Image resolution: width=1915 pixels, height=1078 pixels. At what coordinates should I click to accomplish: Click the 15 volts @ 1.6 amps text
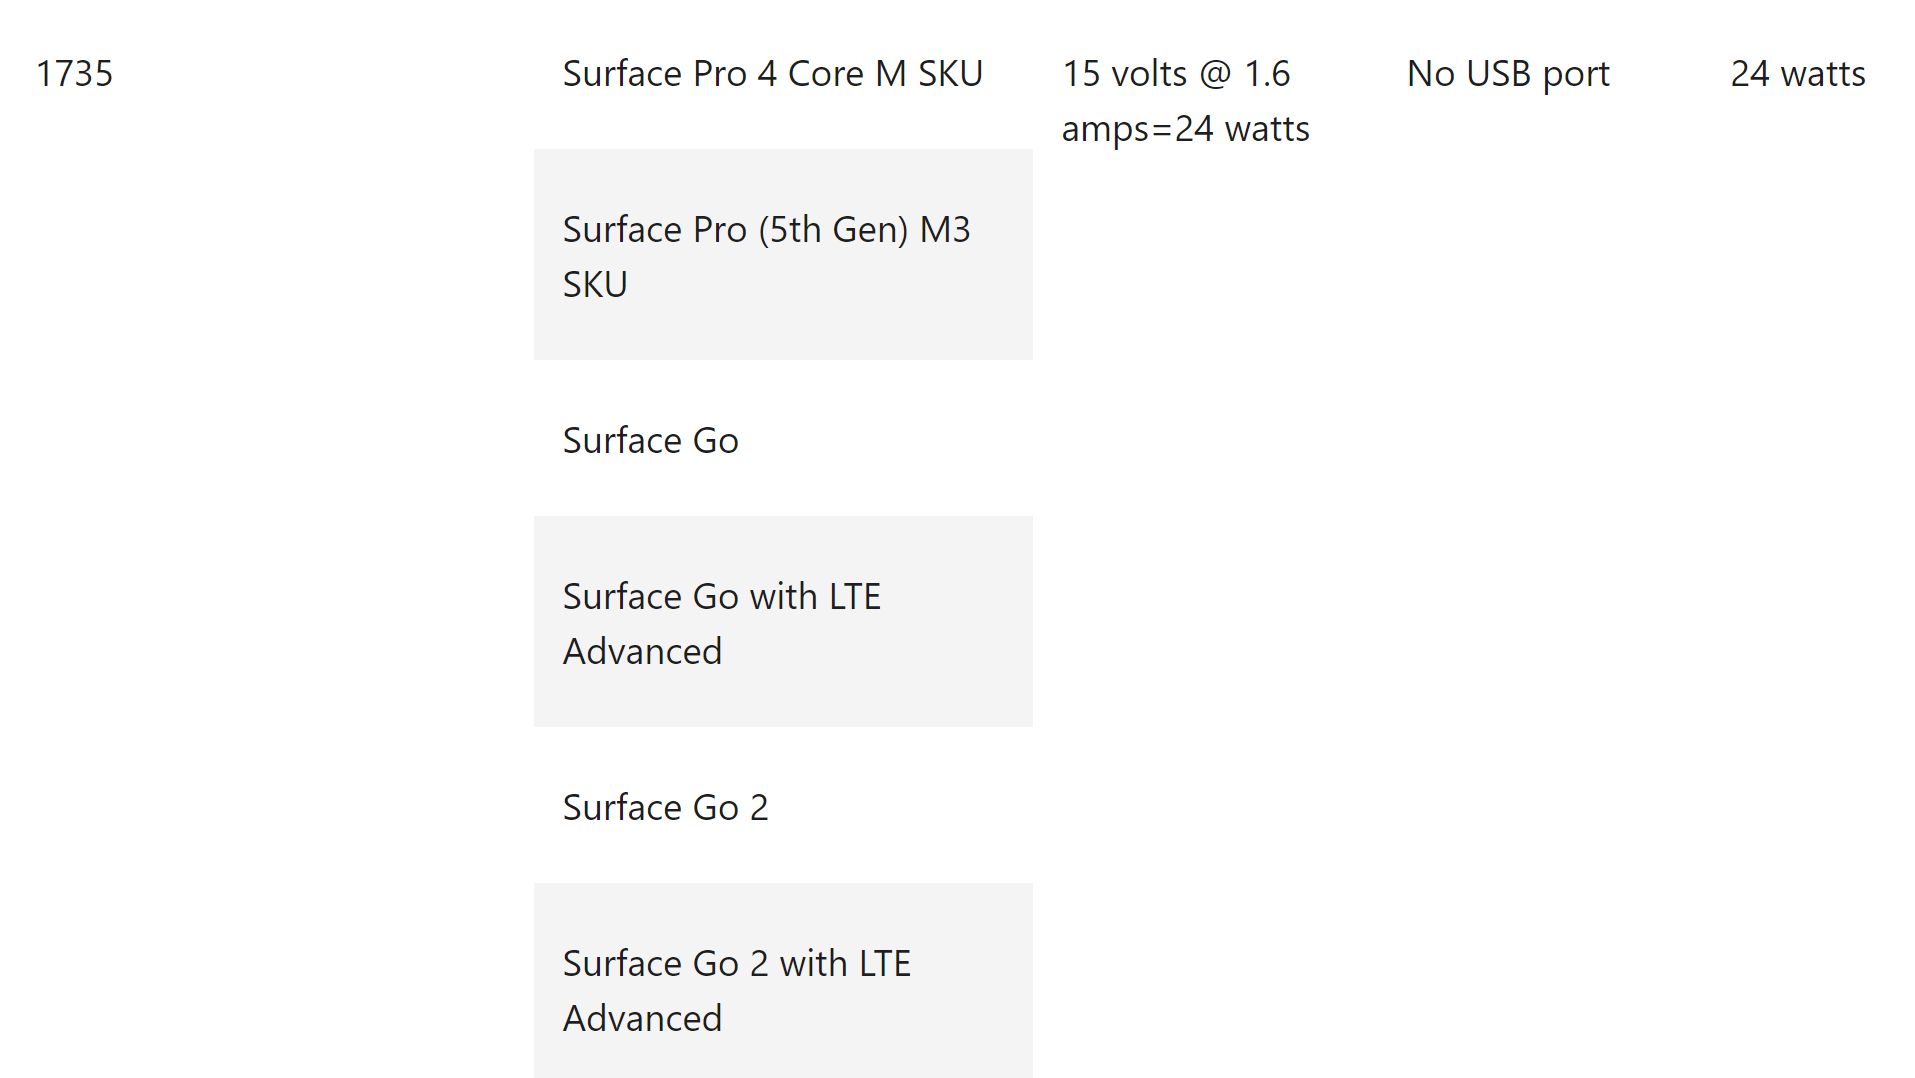[1185, 101]
